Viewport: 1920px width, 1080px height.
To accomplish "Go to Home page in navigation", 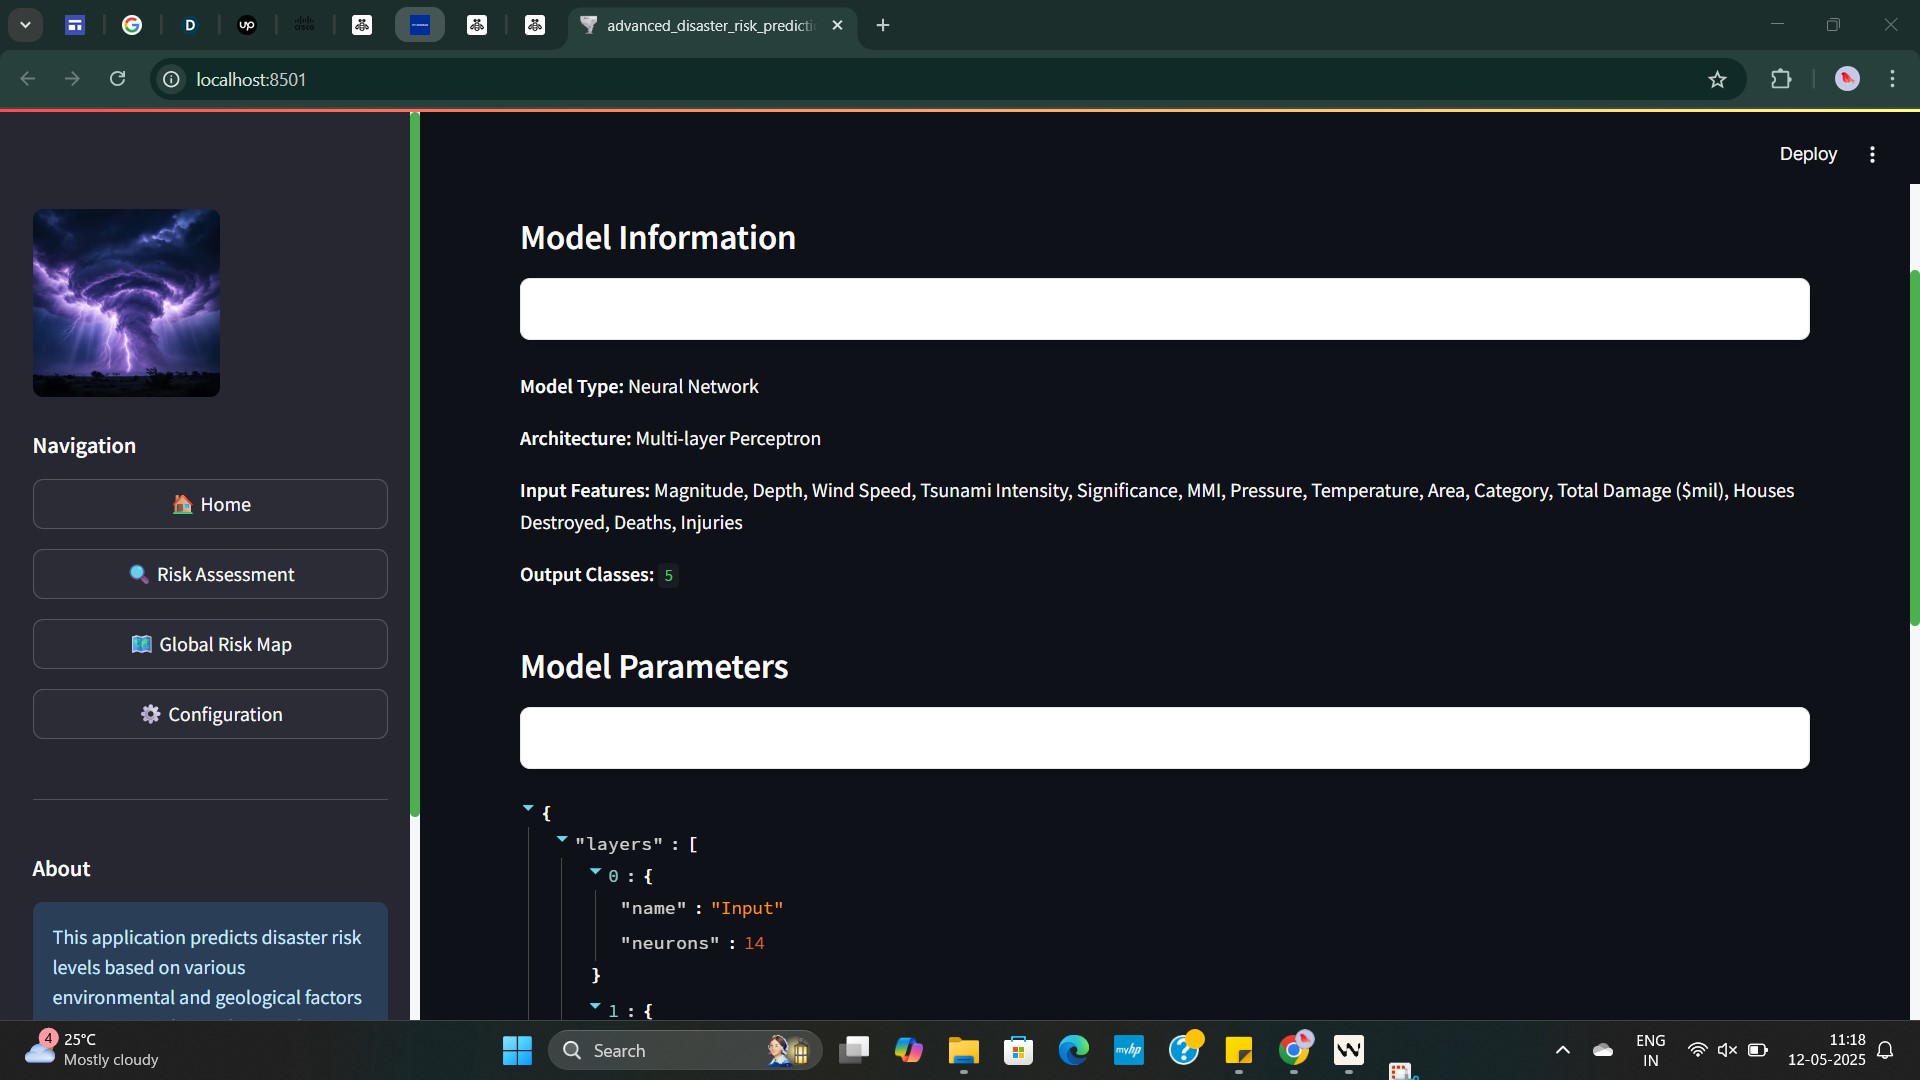I will 210,505.
